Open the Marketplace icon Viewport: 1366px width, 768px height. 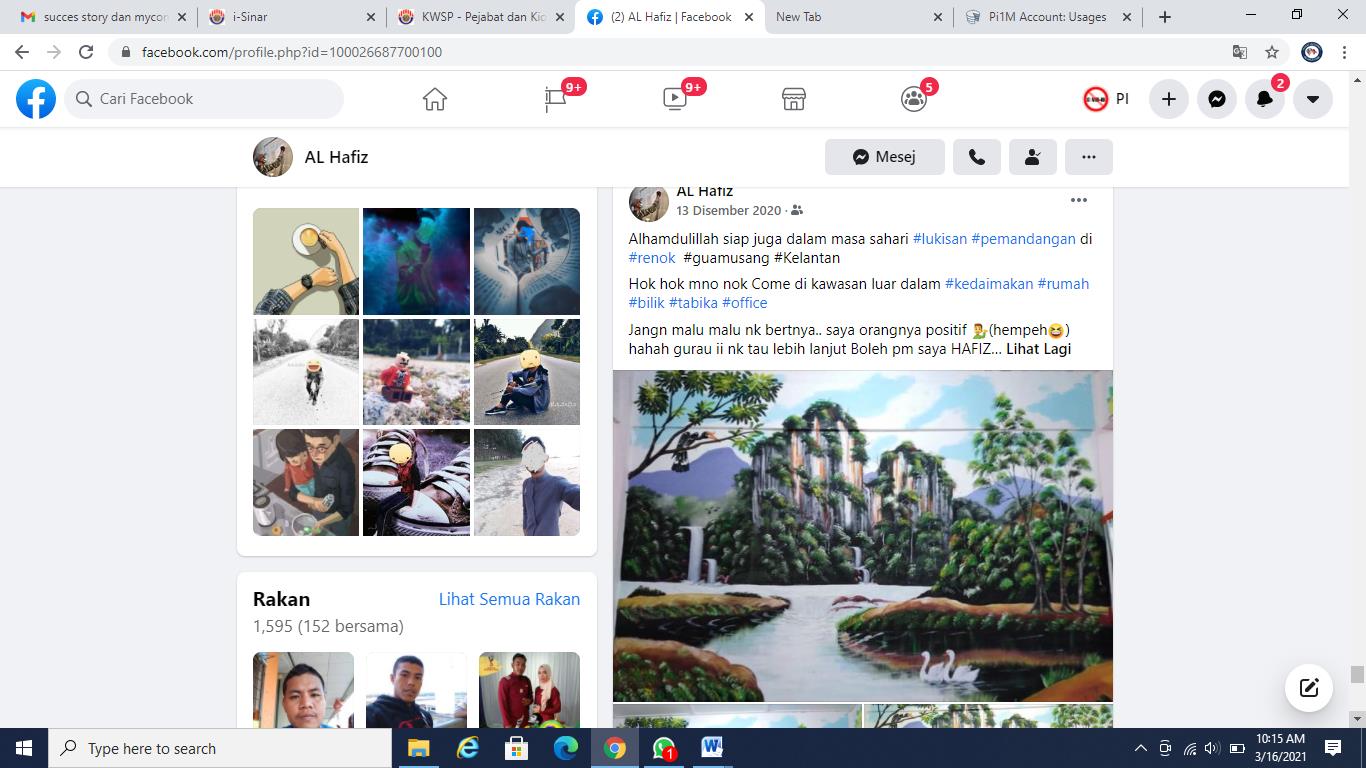[x=794, y=99]
